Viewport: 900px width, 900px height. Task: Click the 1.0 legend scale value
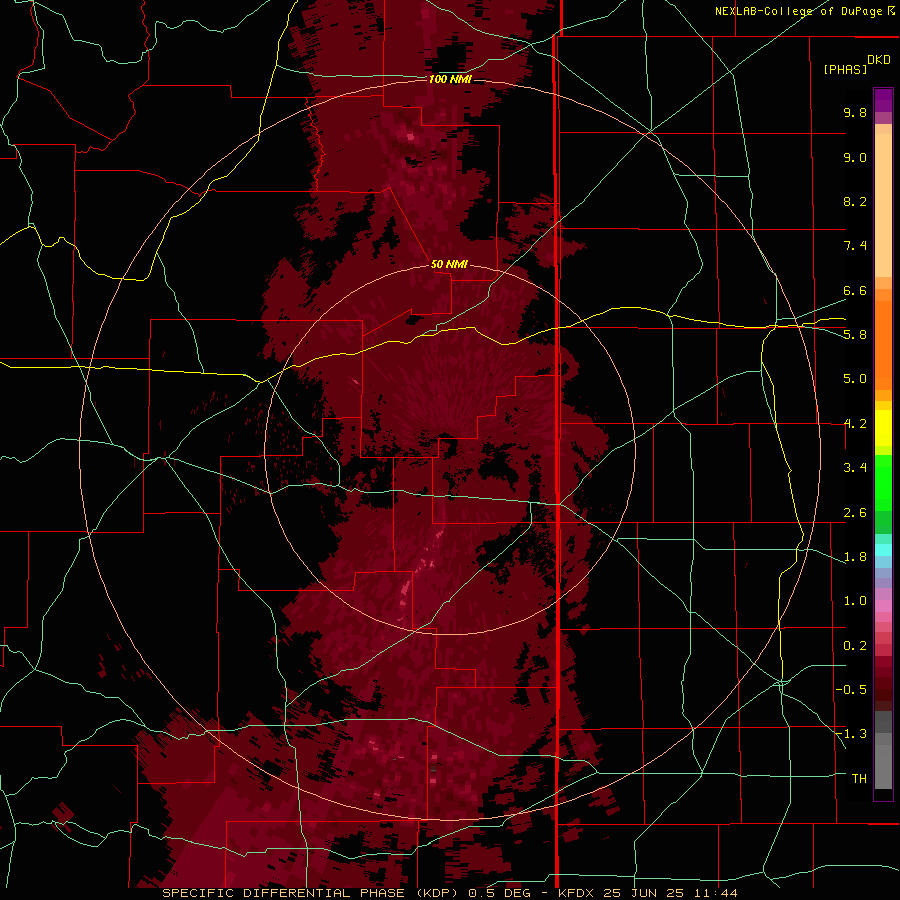pos(855,601)
